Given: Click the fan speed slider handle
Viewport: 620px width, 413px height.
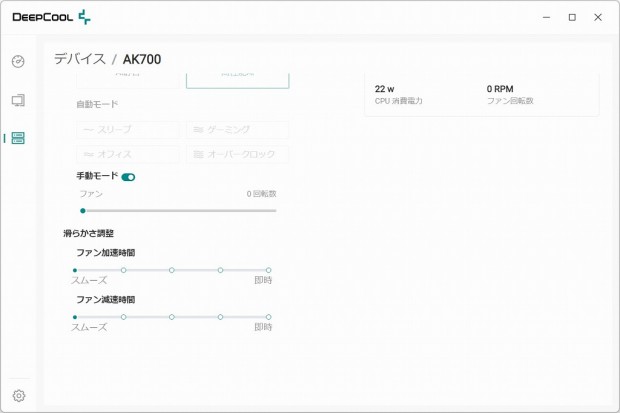Looking at the screenshot, I should (83, 211).
